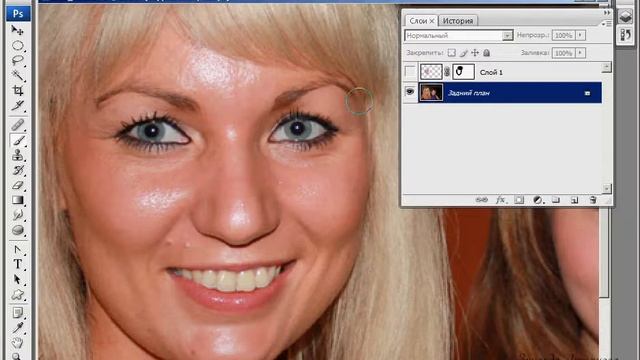This screenshot has height=360, width=640.
Task: Select the Задний план layer thumbnail
Action: 431,93
